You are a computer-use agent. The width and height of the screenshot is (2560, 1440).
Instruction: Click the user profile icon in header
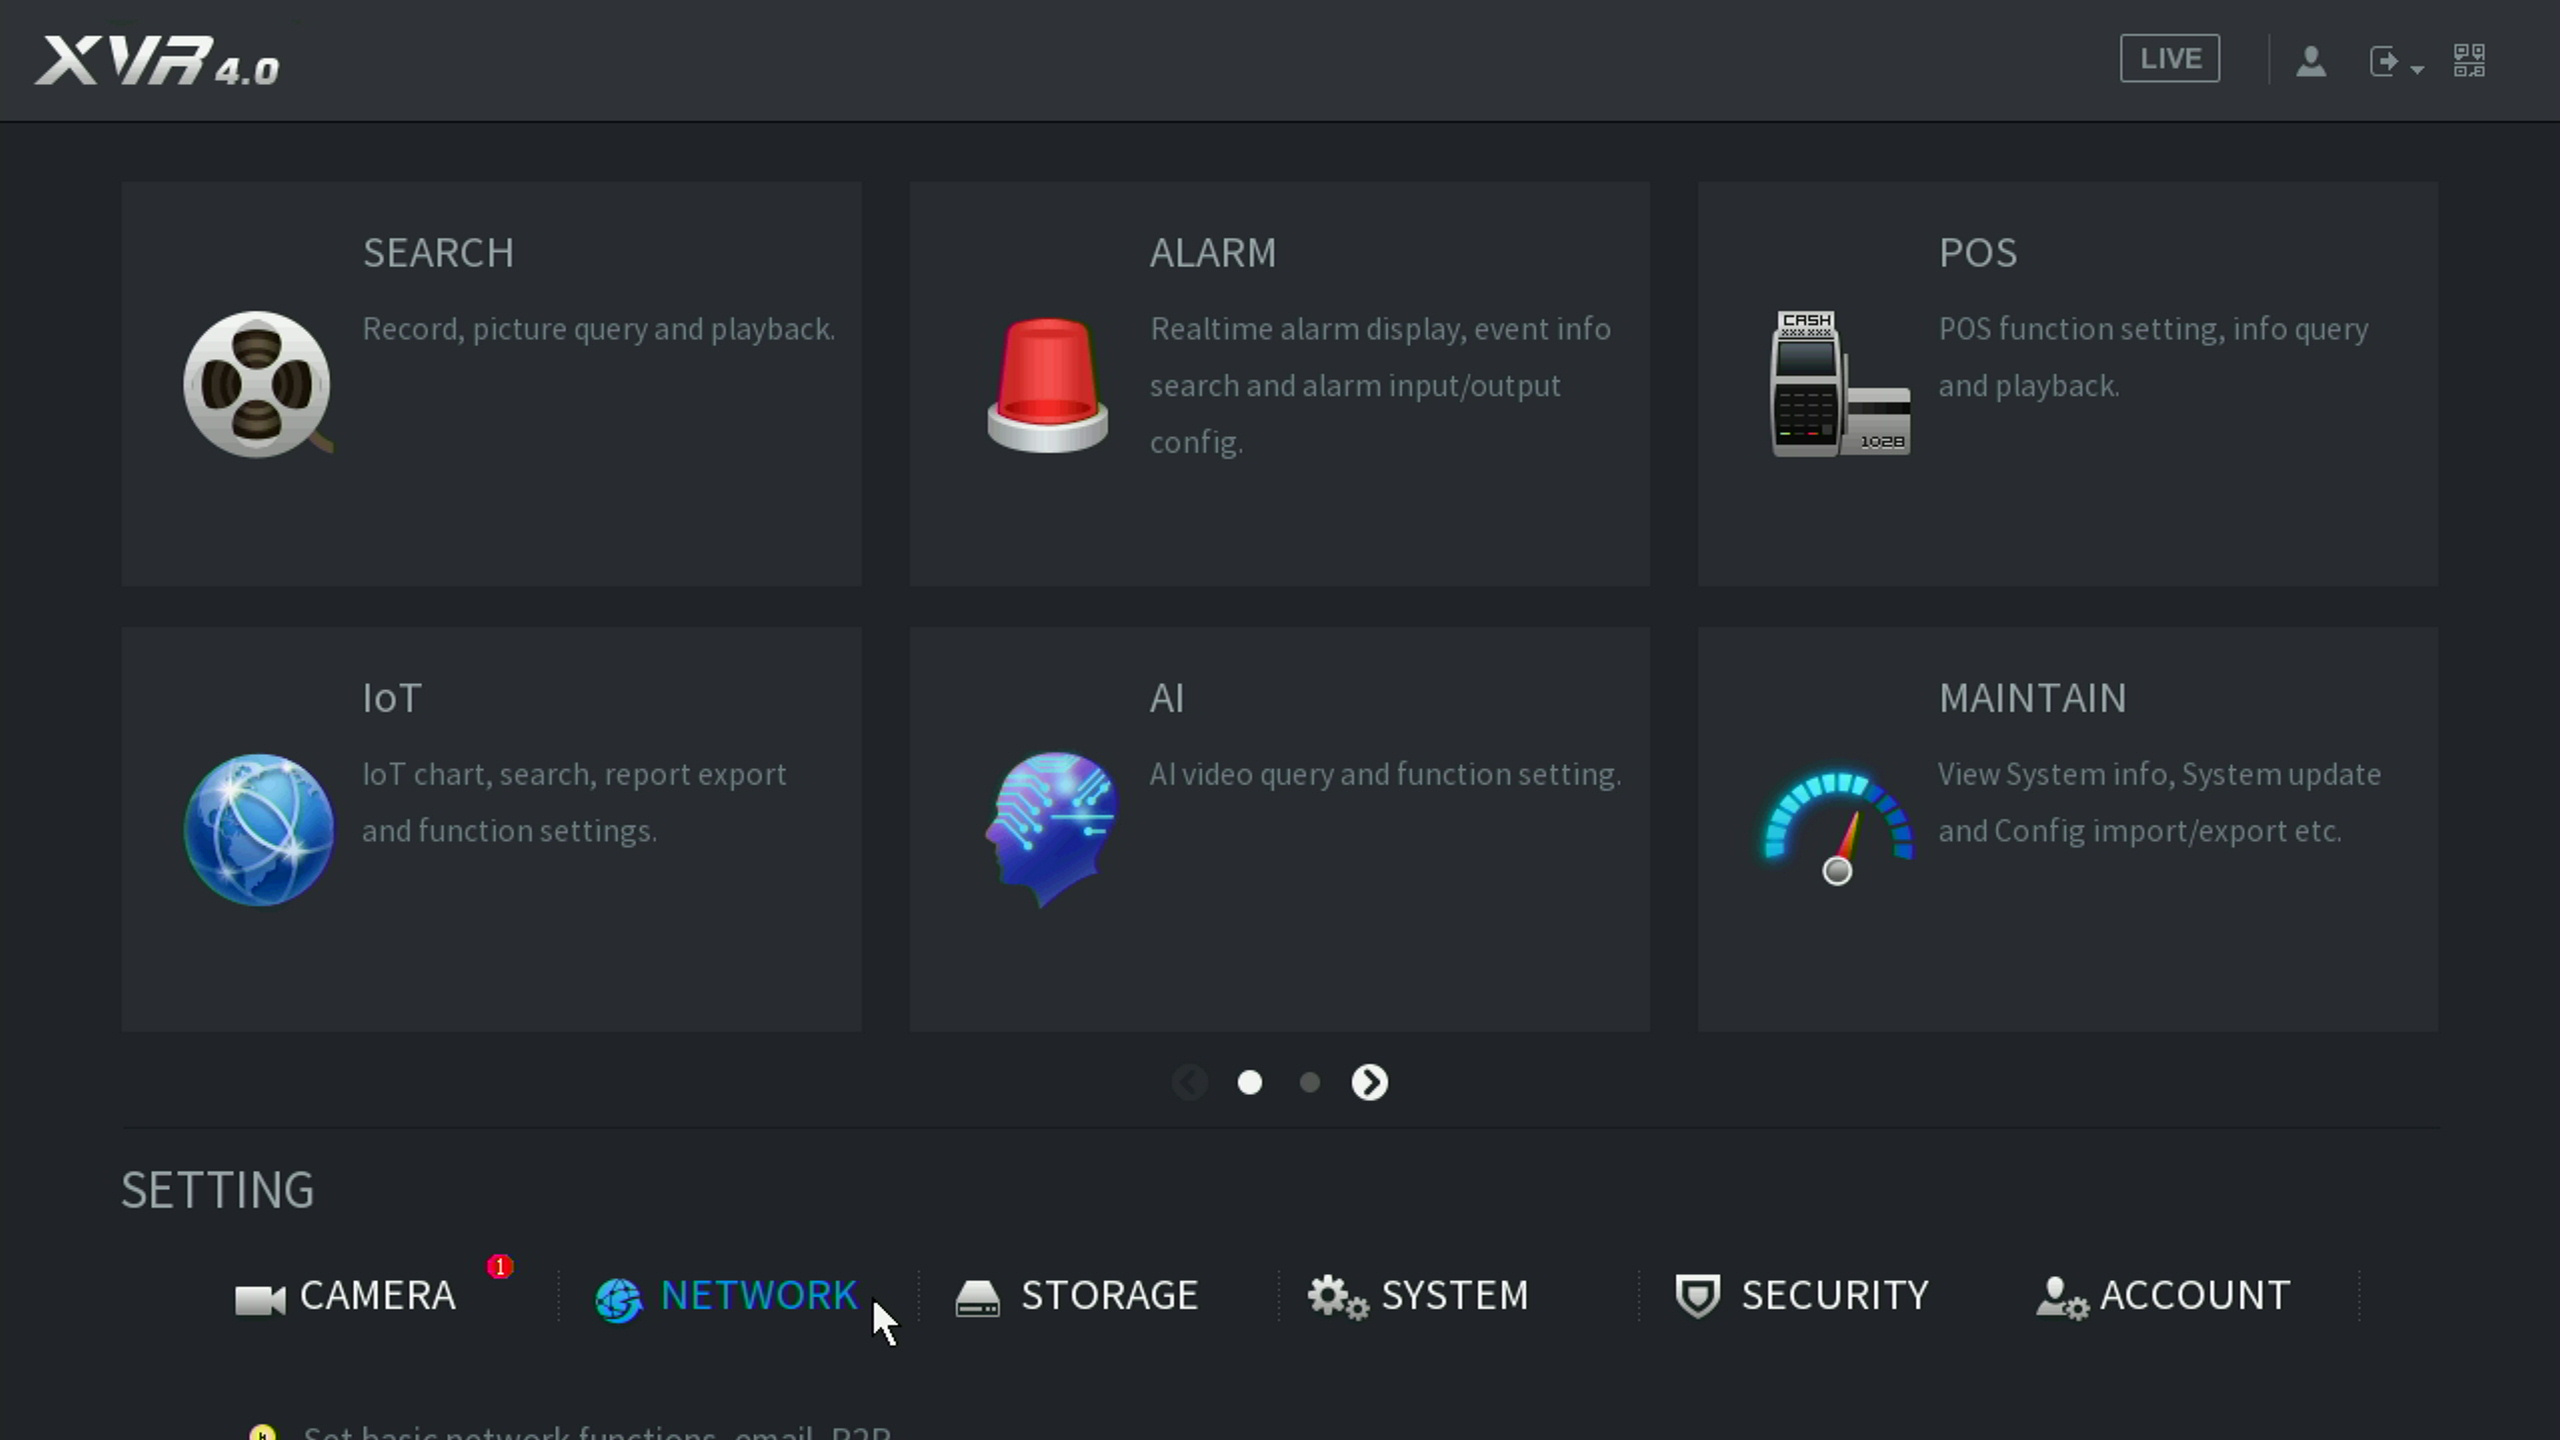2310,61
